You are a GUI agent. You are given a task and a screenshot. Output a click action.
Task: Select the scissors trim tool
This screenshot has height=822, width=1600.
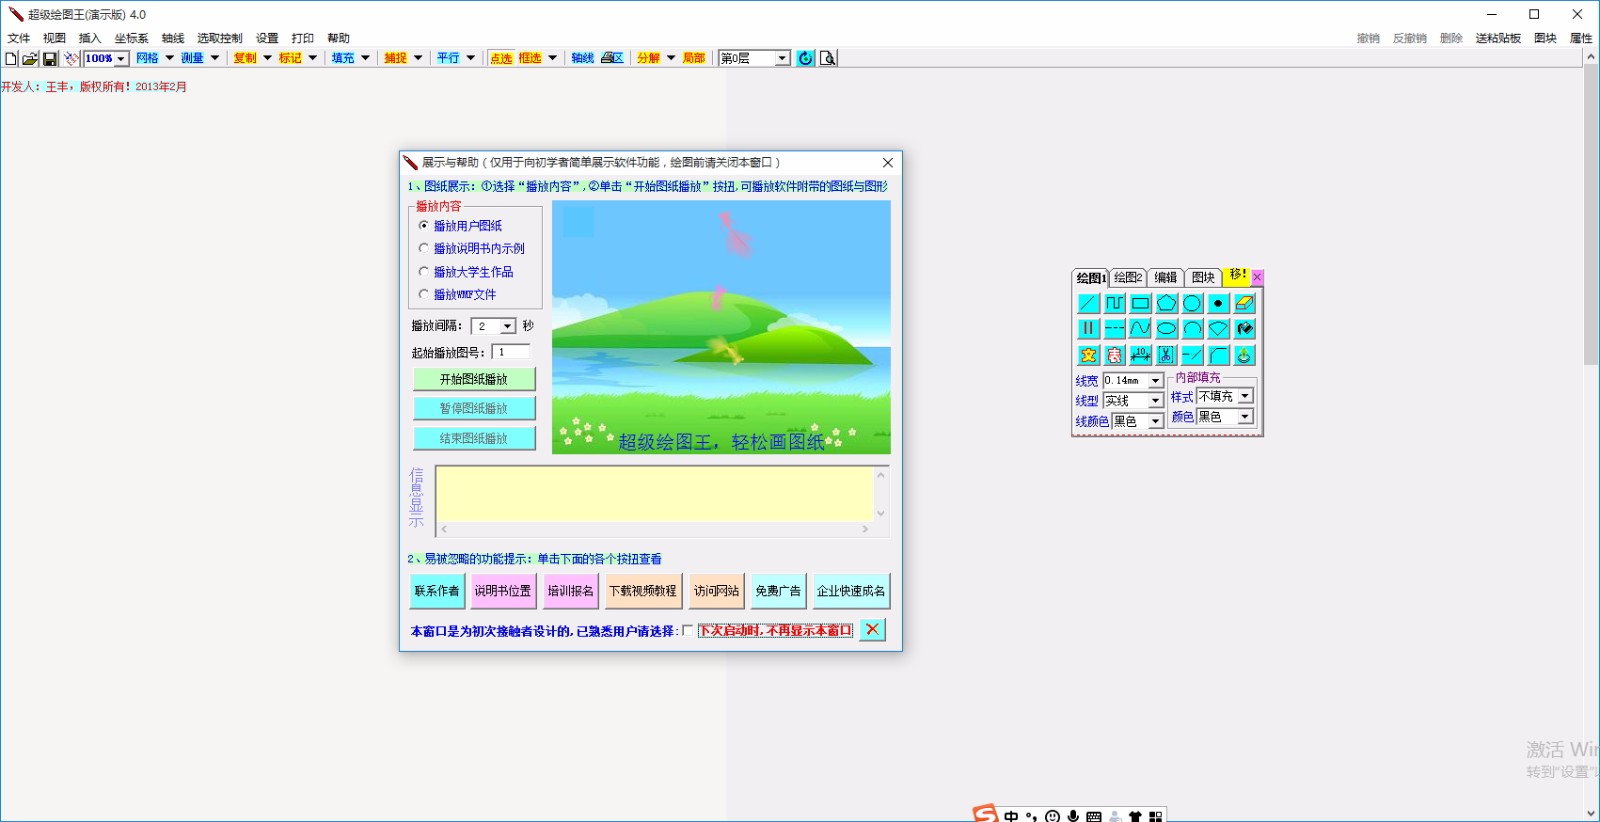(x=1166, y=355)
